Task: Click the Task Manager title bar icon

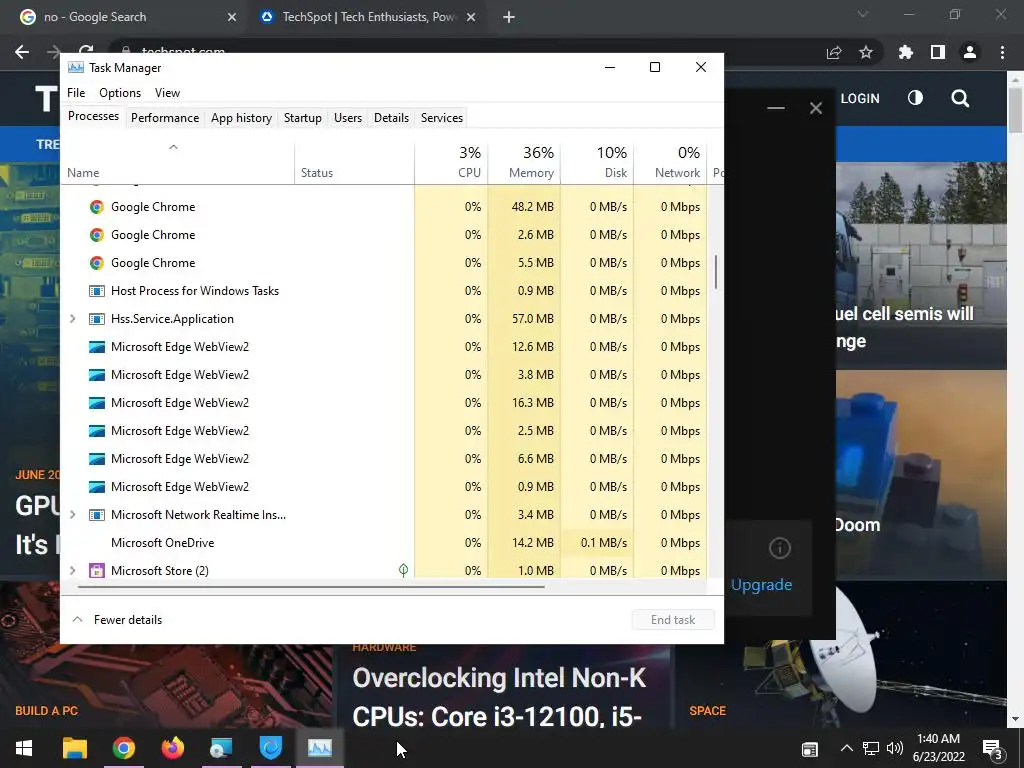Action: [76, 67]
